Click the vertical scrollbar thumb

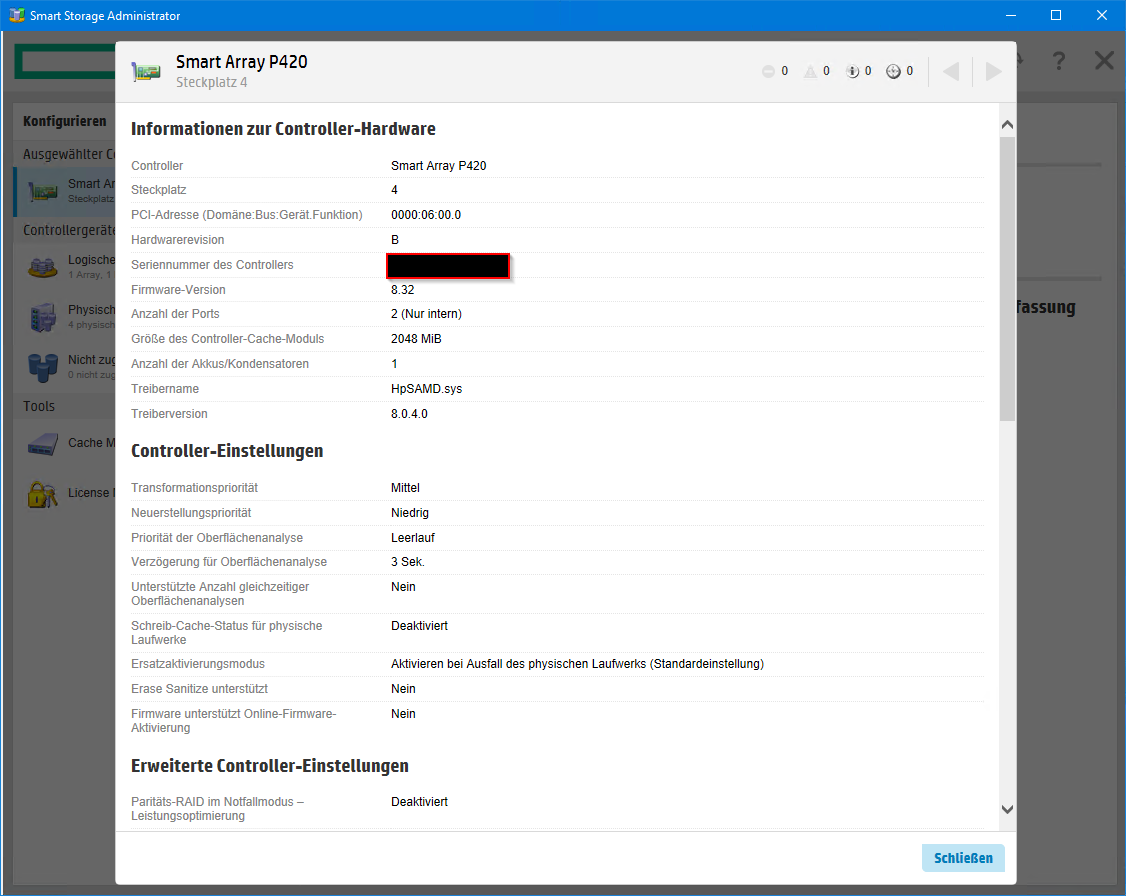click(x=1007, y=279)
